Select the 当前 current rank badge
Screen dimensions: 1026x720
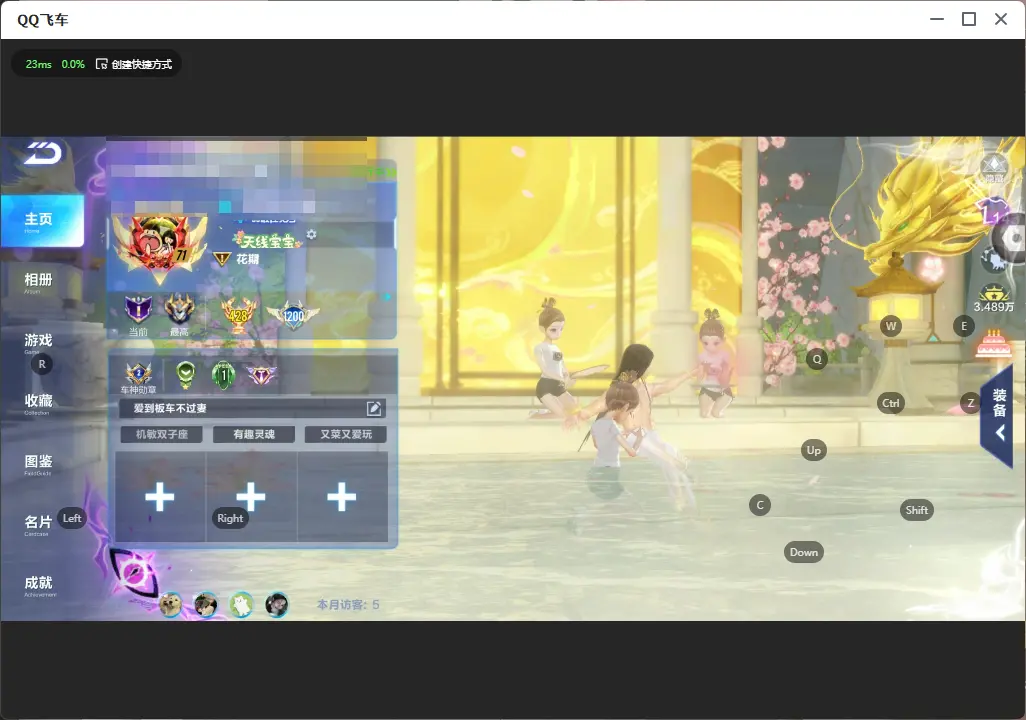point(138,311)
